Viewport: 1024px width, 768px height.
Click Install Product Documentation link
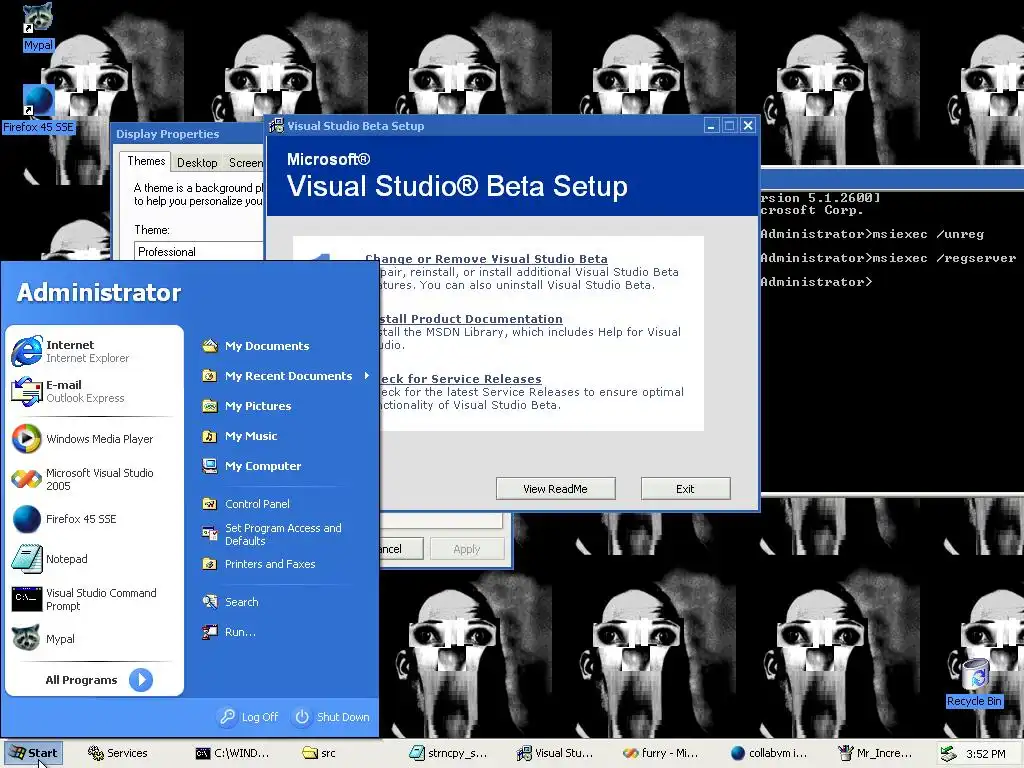[471, 319]
